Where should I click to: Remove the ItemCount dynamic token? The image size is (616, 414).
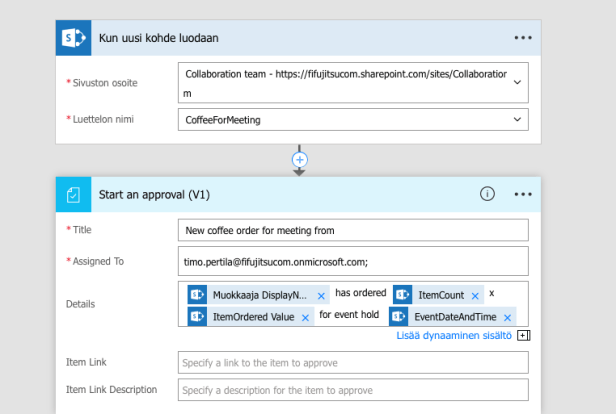[474, 296]
